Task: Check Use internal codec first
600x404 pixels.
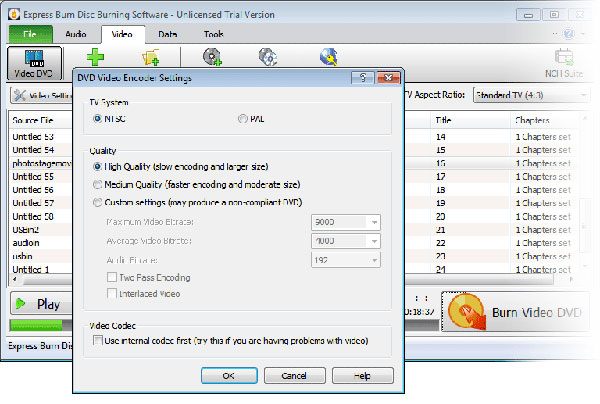Action: 98,340
